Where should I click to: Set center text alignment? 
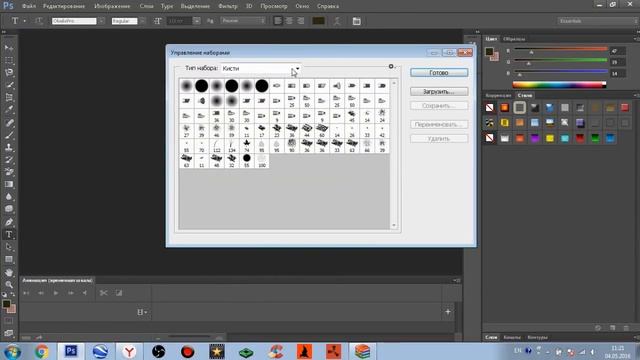coord(289,21)
